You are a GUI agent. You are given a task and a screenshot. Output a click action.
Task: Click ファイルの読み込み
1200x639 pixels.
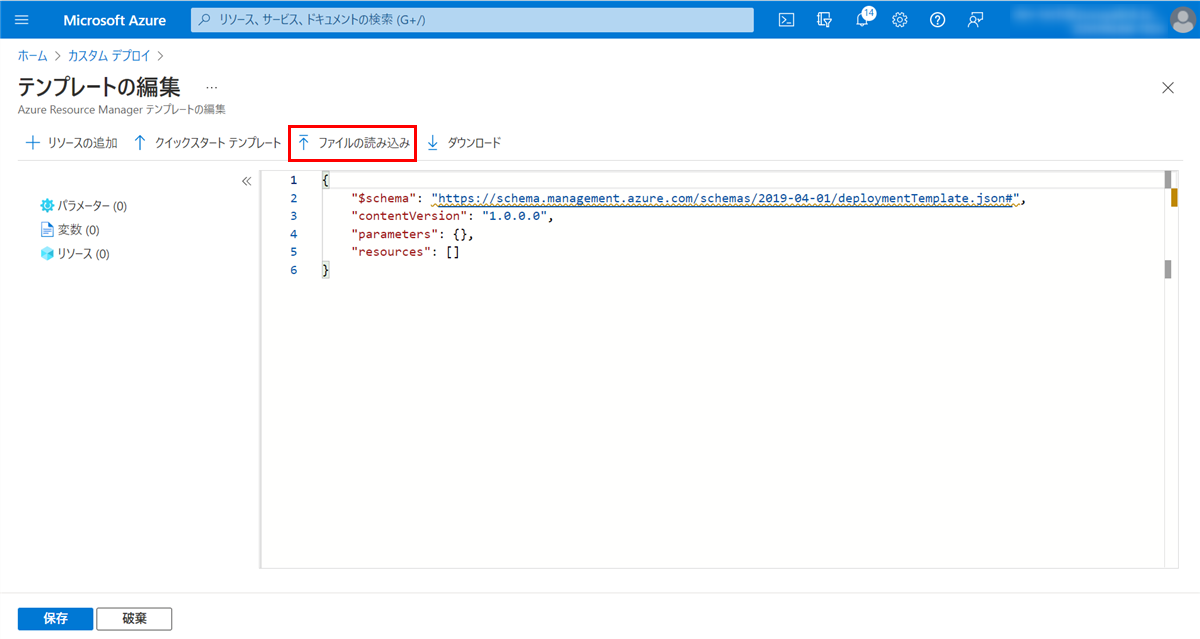353,143
